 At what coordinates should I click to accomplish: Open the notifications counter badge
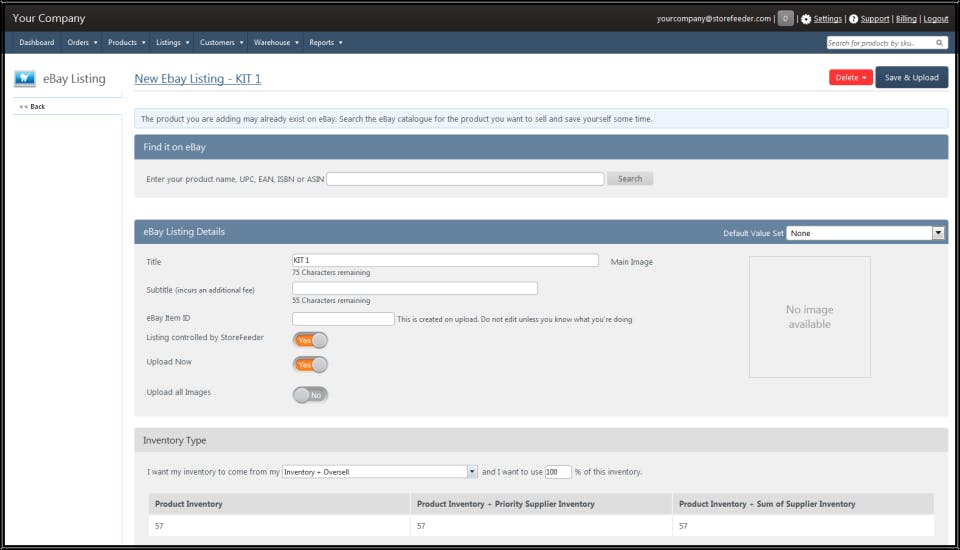click(x=785, y=18)
